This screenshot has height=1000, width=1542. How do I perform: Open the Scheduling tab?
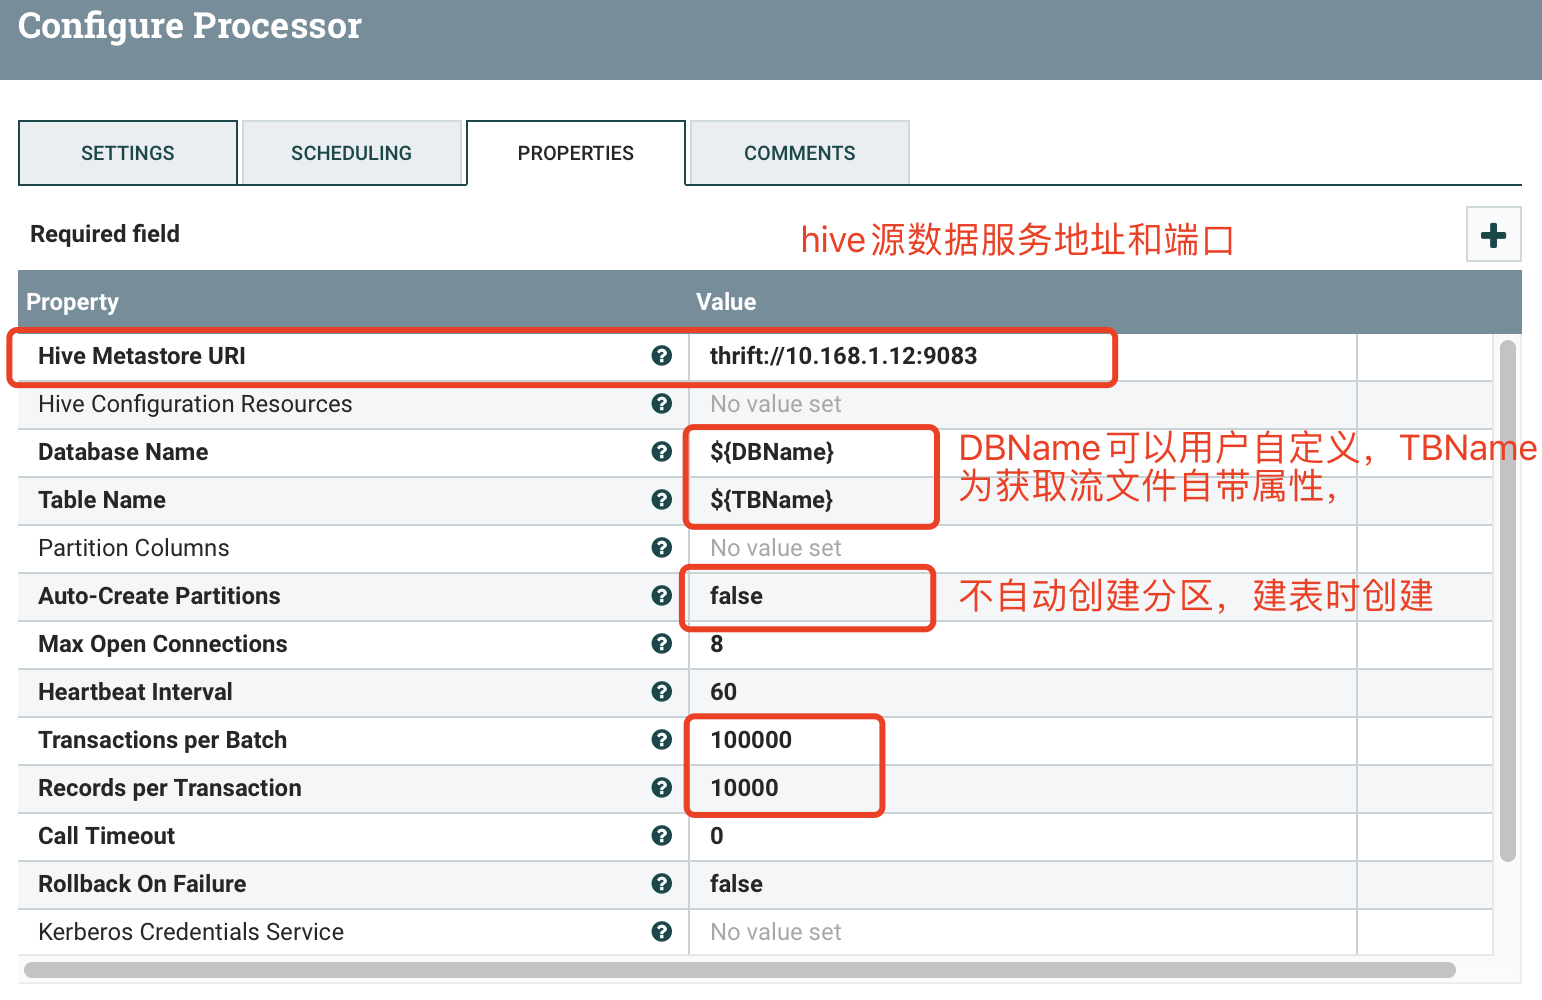[x=352, y=153]
